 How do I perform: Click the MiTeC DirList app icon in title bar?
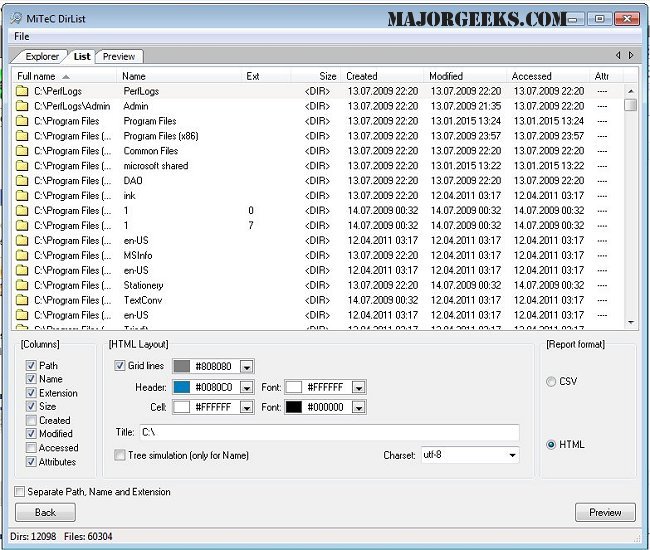click(x=16, y=18)
